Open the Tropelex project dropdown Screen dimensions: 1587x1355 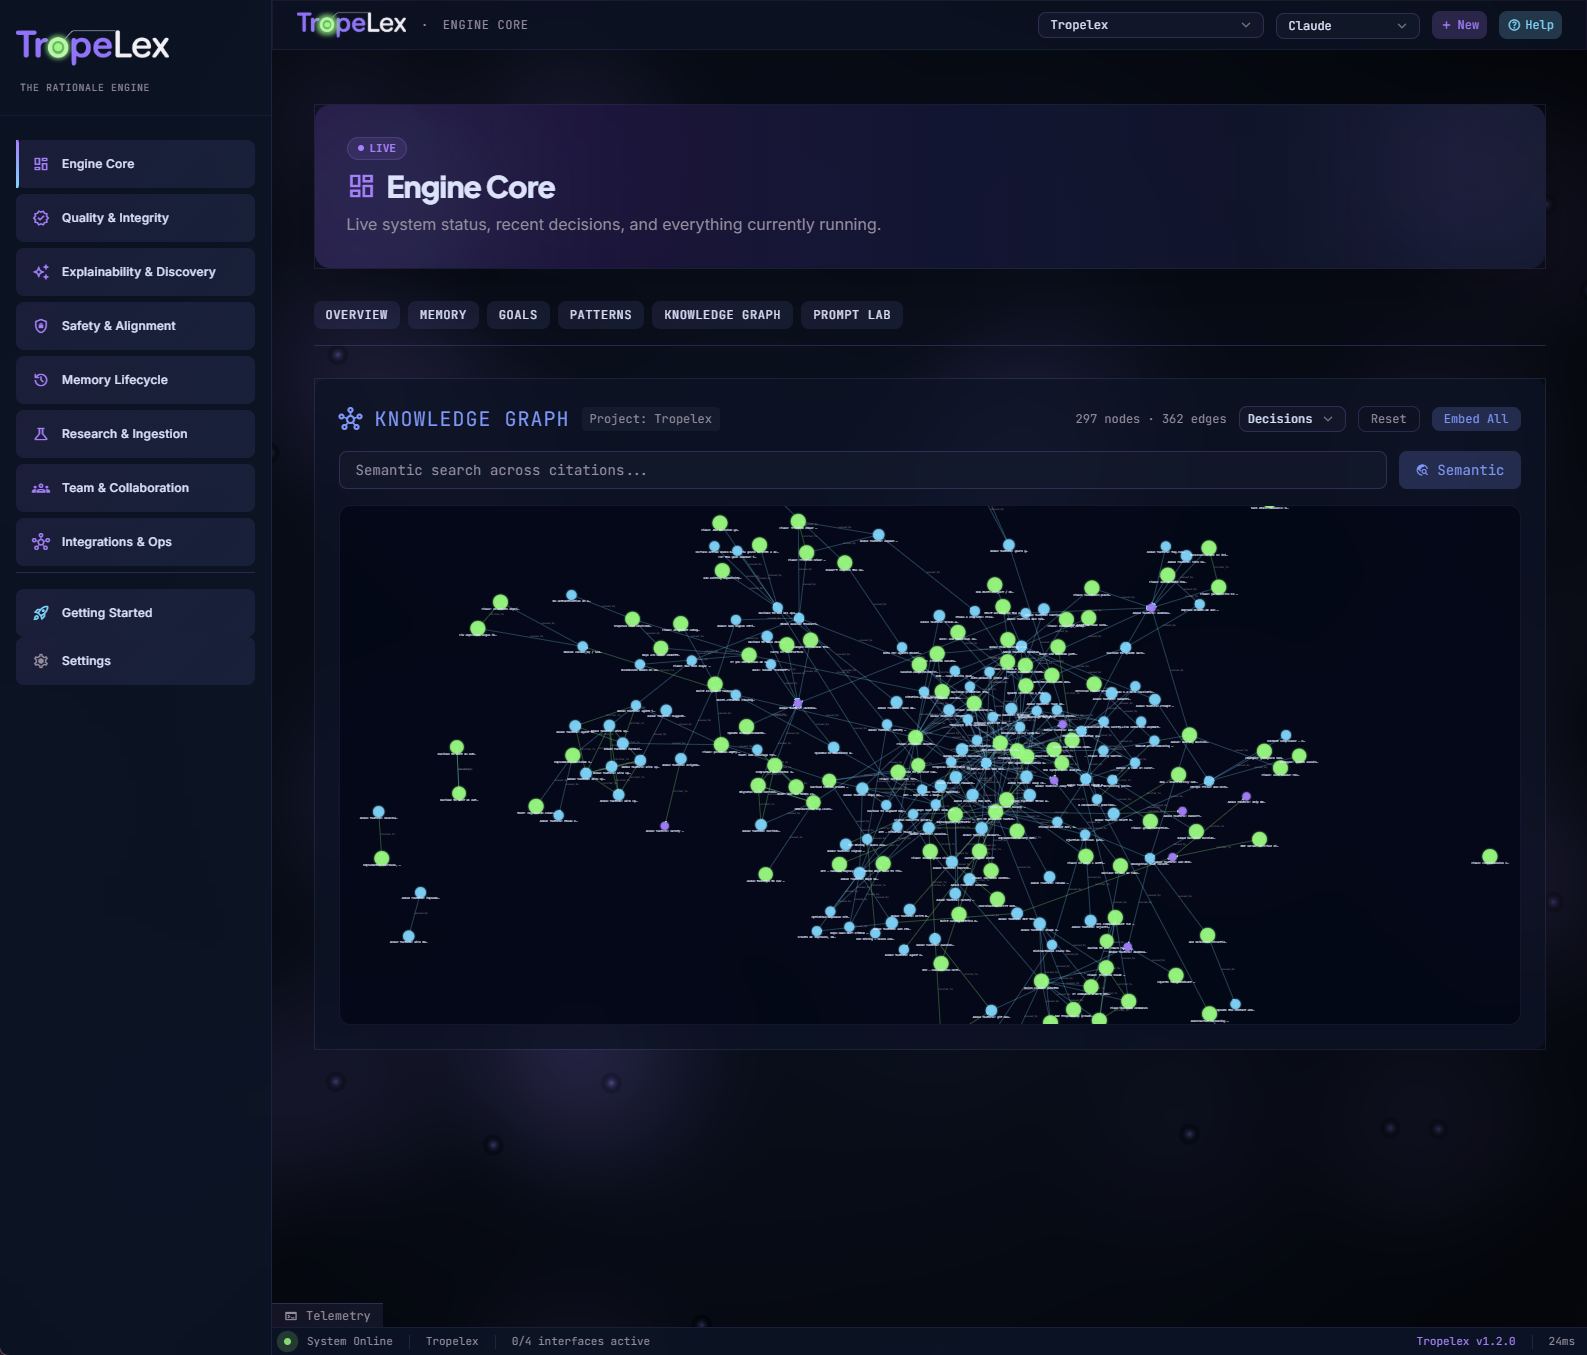[x=1151, y=25]
